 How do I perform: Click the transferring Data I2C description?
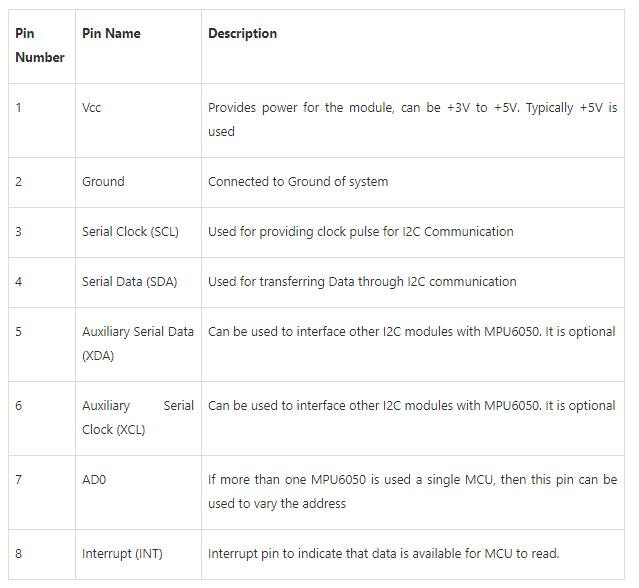362,281
